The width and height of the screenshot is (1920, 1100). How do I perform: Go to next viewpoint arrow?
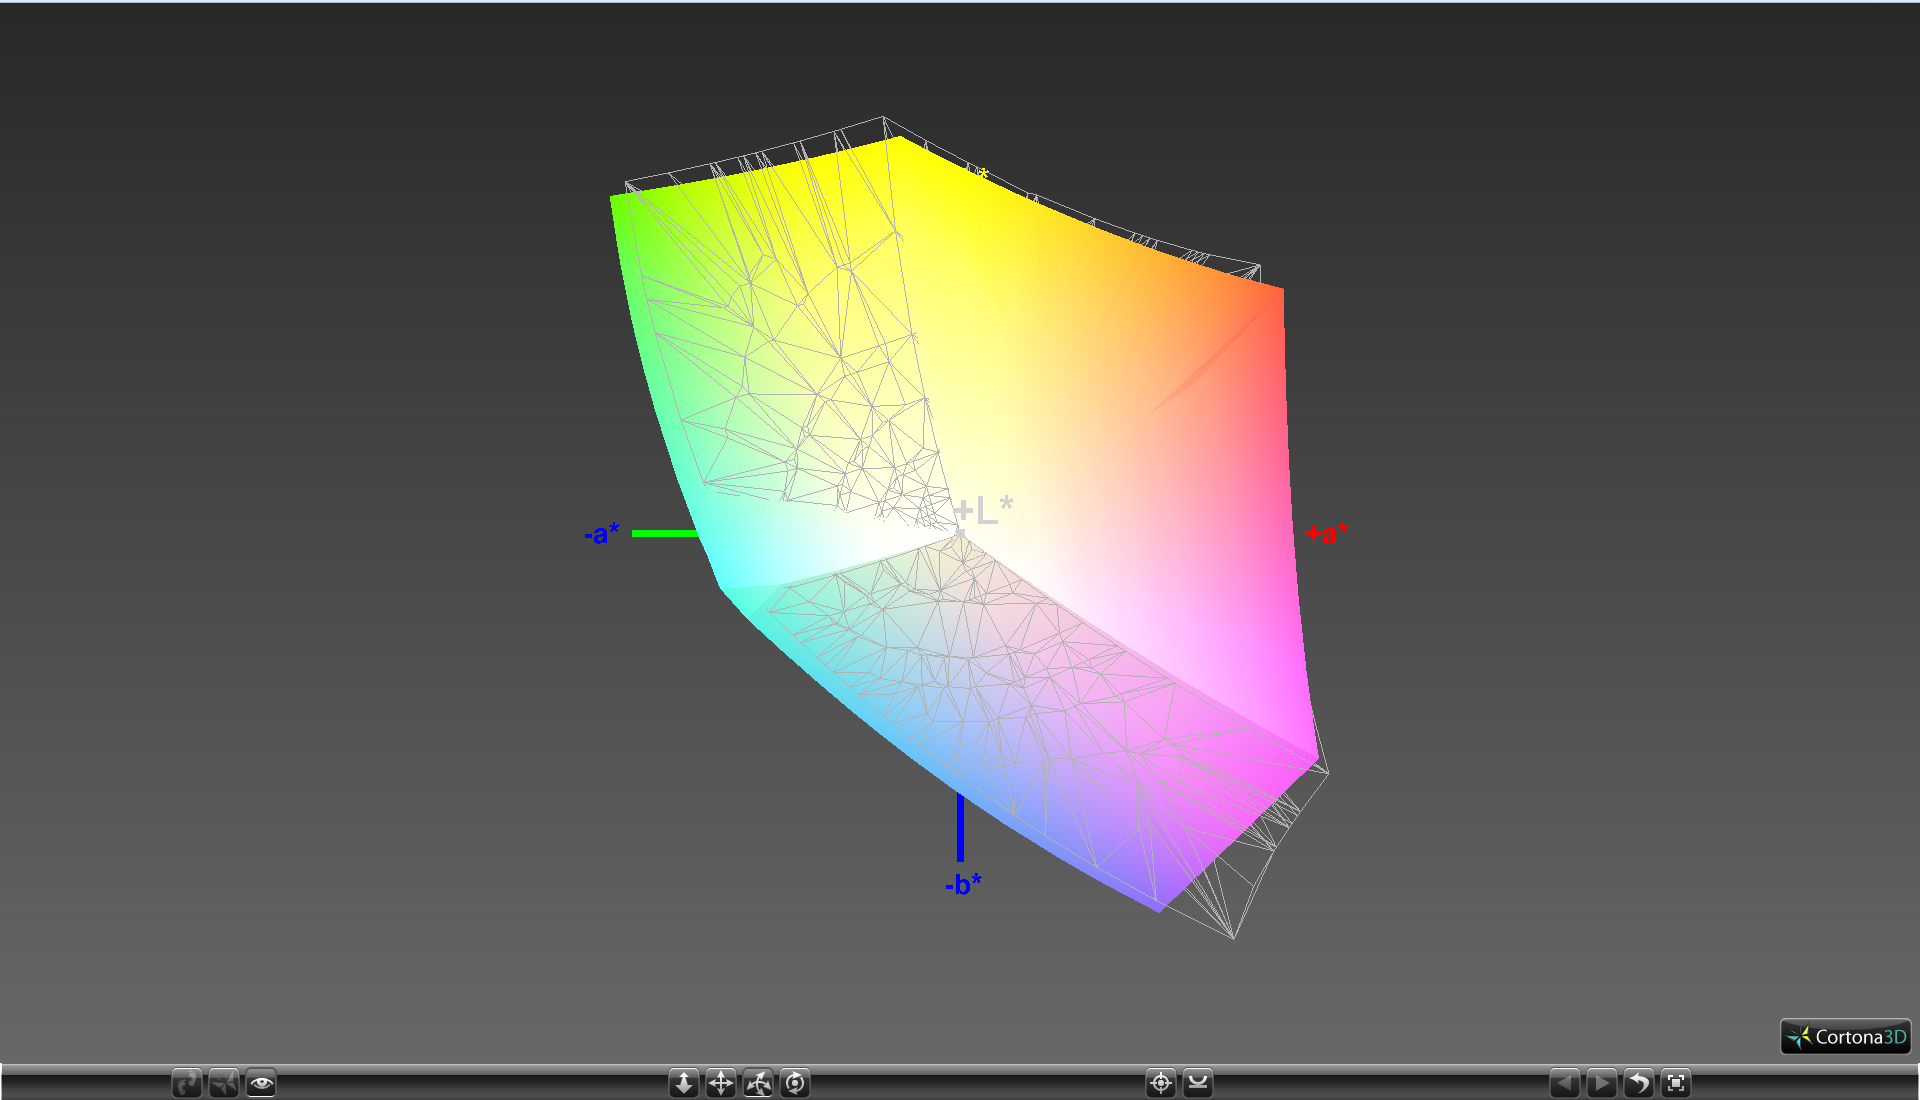(1602, 1083)
